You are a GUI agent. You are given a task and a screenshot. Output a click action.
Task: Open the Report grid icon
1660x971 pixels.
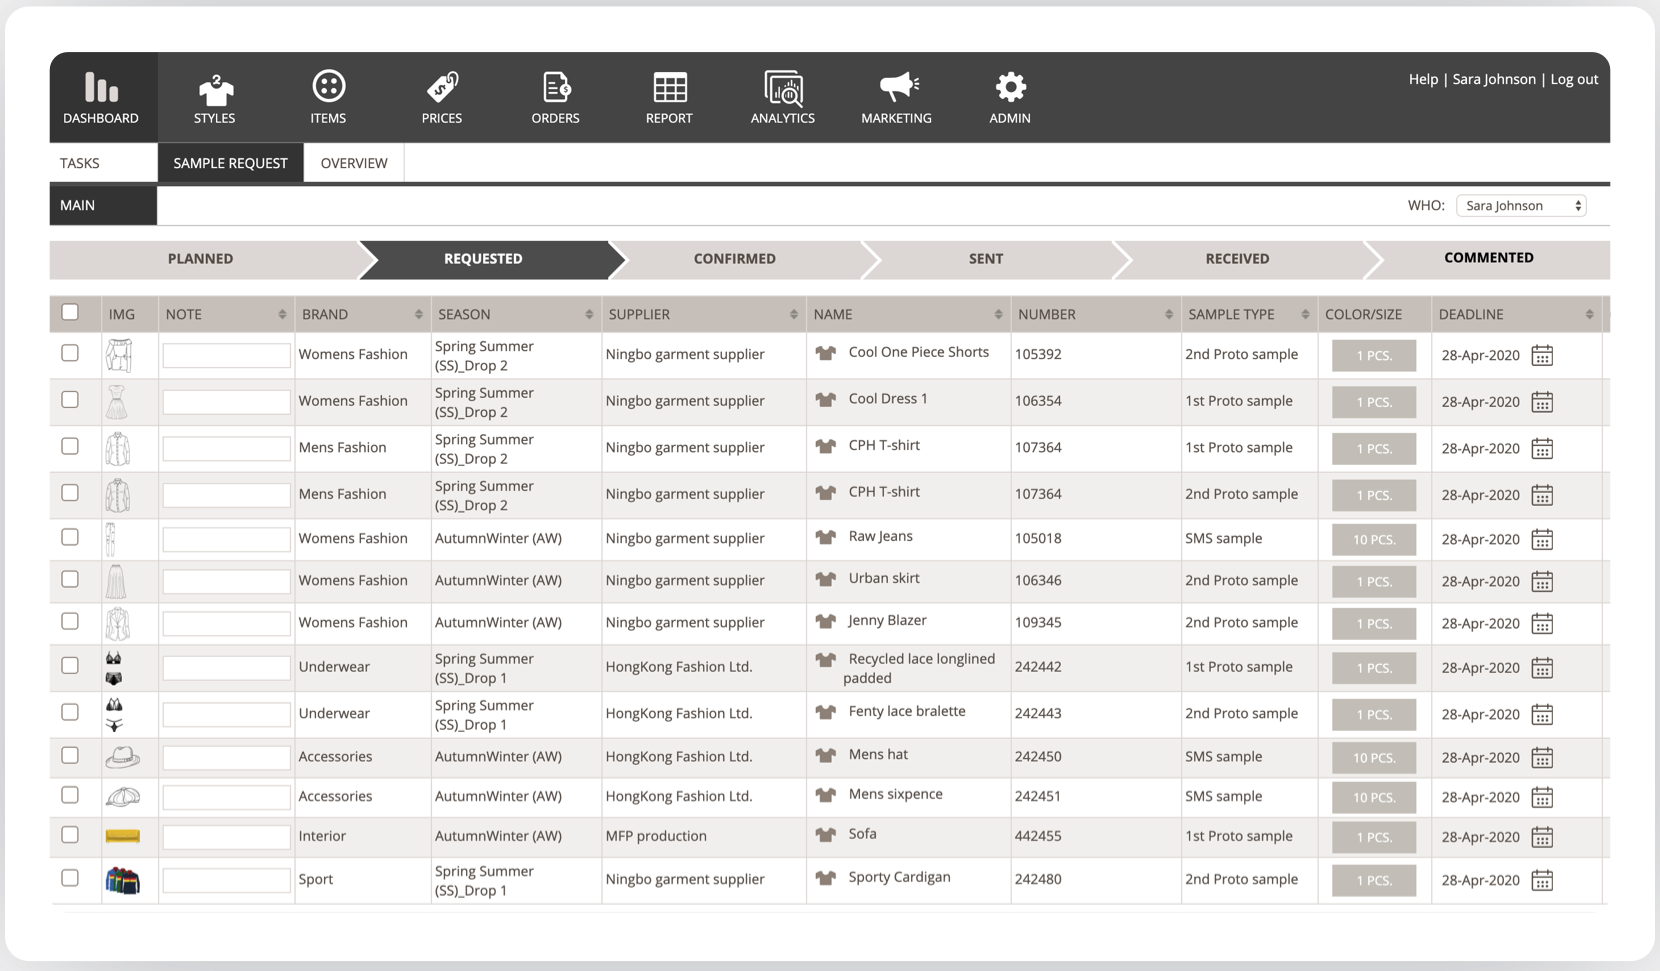point(670,87)
